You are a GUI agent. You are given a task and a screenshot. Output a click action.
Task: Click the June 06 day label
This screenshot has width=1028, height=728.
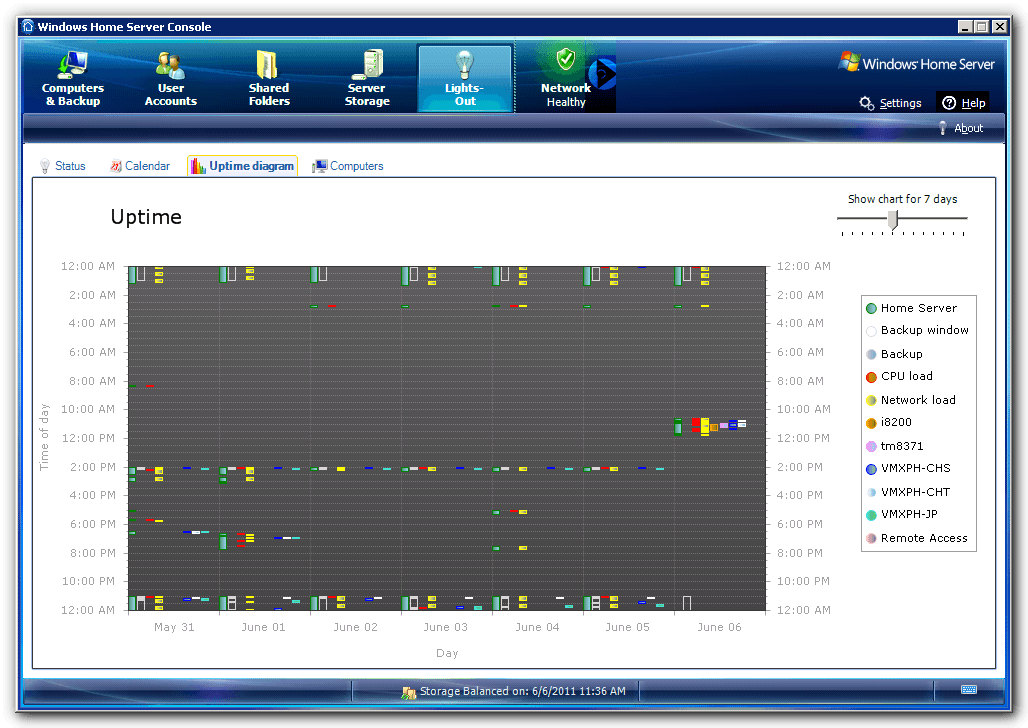(719, 627)
